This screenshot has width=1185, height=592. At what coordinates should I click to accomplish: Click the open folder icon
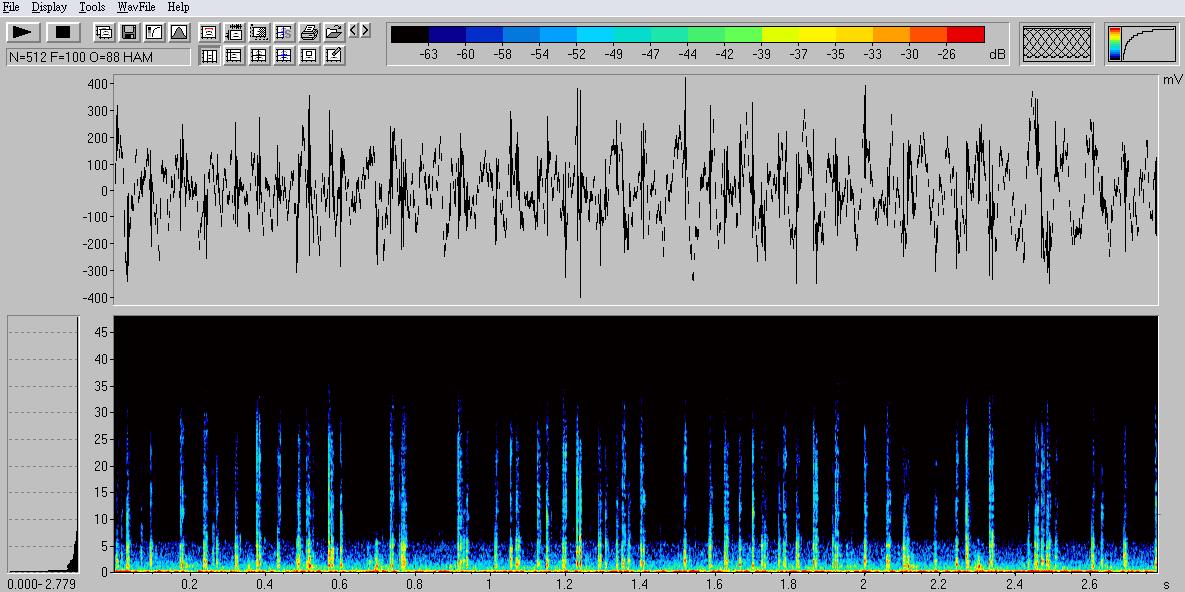[334, 33]
